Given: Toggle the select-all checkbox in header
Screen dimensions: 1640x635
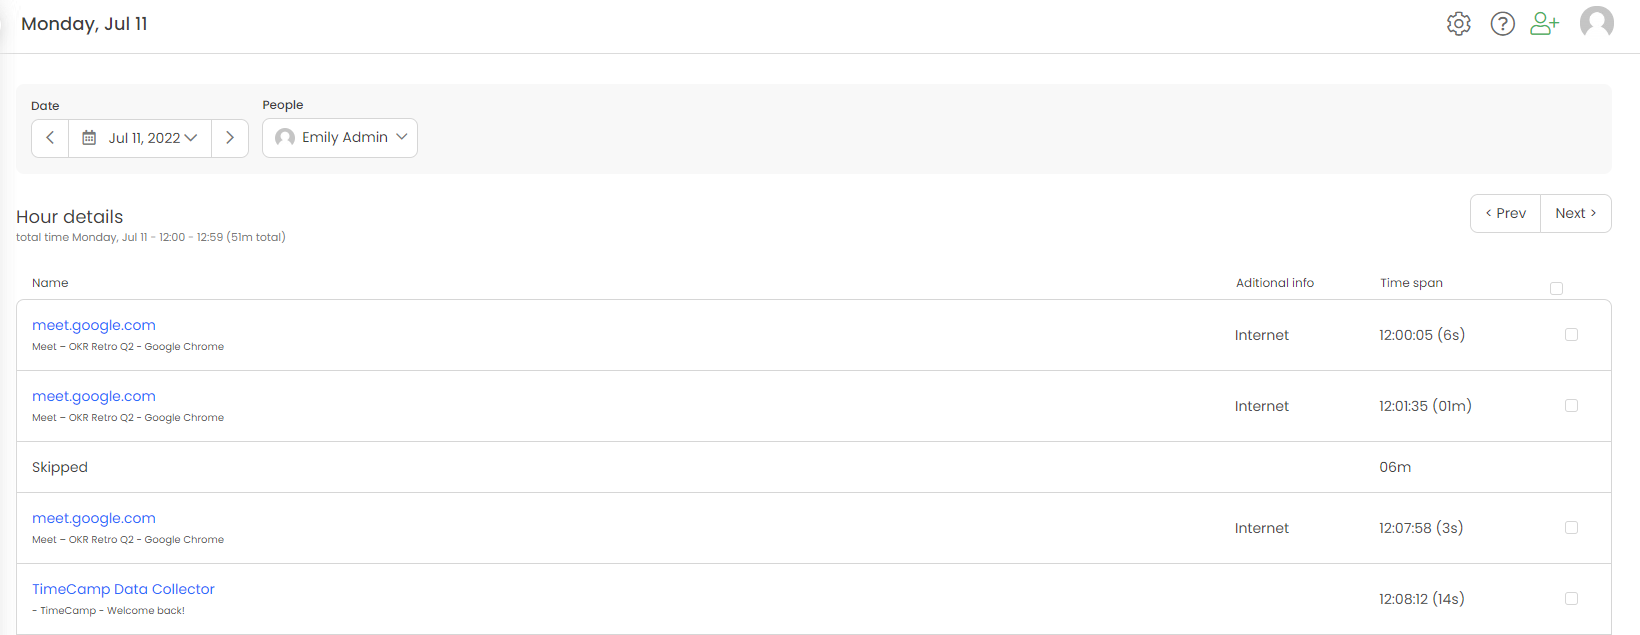Looking at the screenshot, I should point(1556,289).
